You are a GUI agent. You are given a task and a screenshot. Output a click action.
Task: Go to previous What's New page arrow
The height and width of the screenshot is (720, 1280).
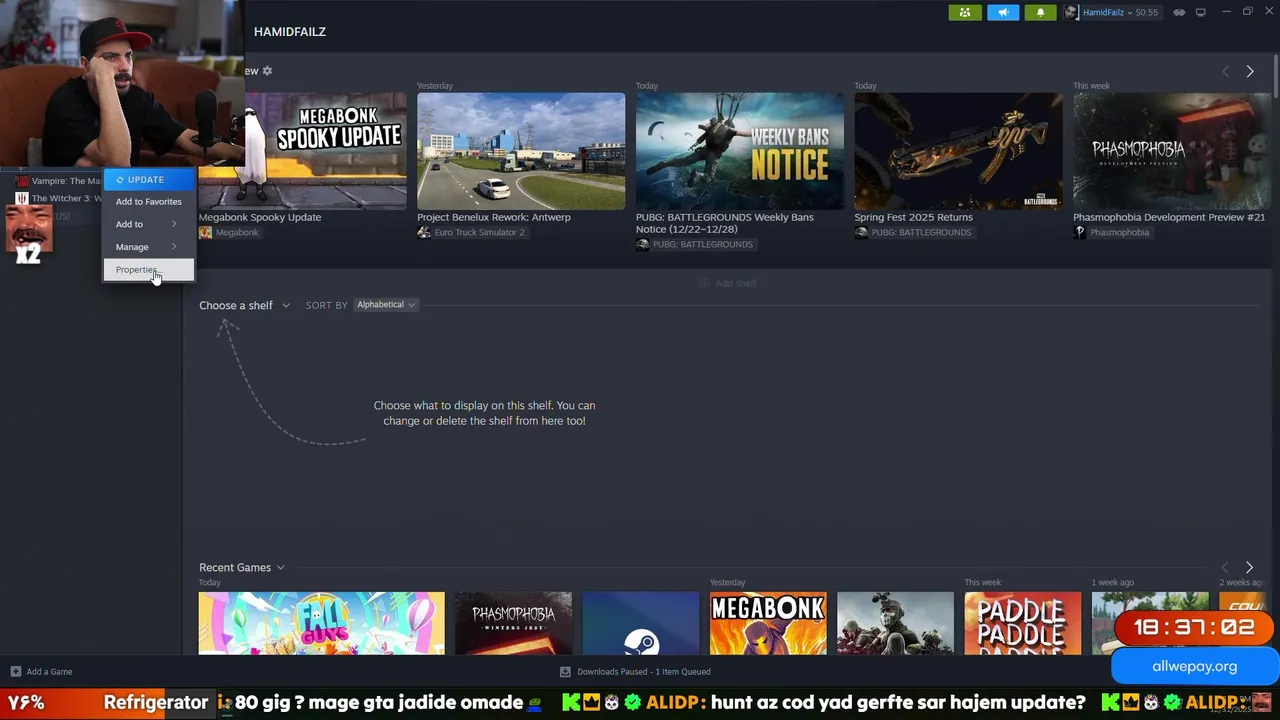click(x=1226, y=72)
